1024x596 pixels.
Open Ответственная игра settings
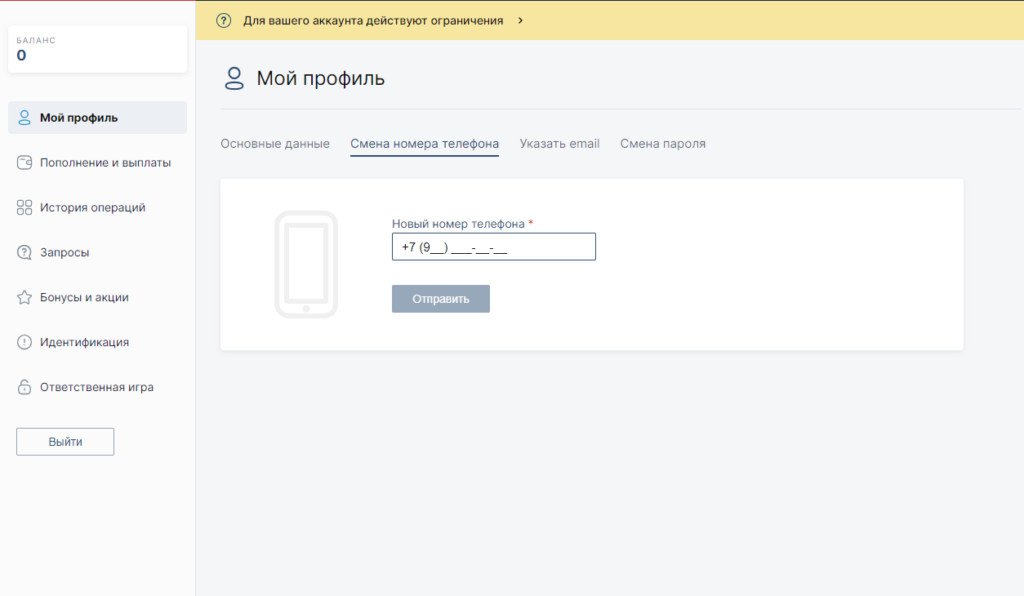pos(97,387)
